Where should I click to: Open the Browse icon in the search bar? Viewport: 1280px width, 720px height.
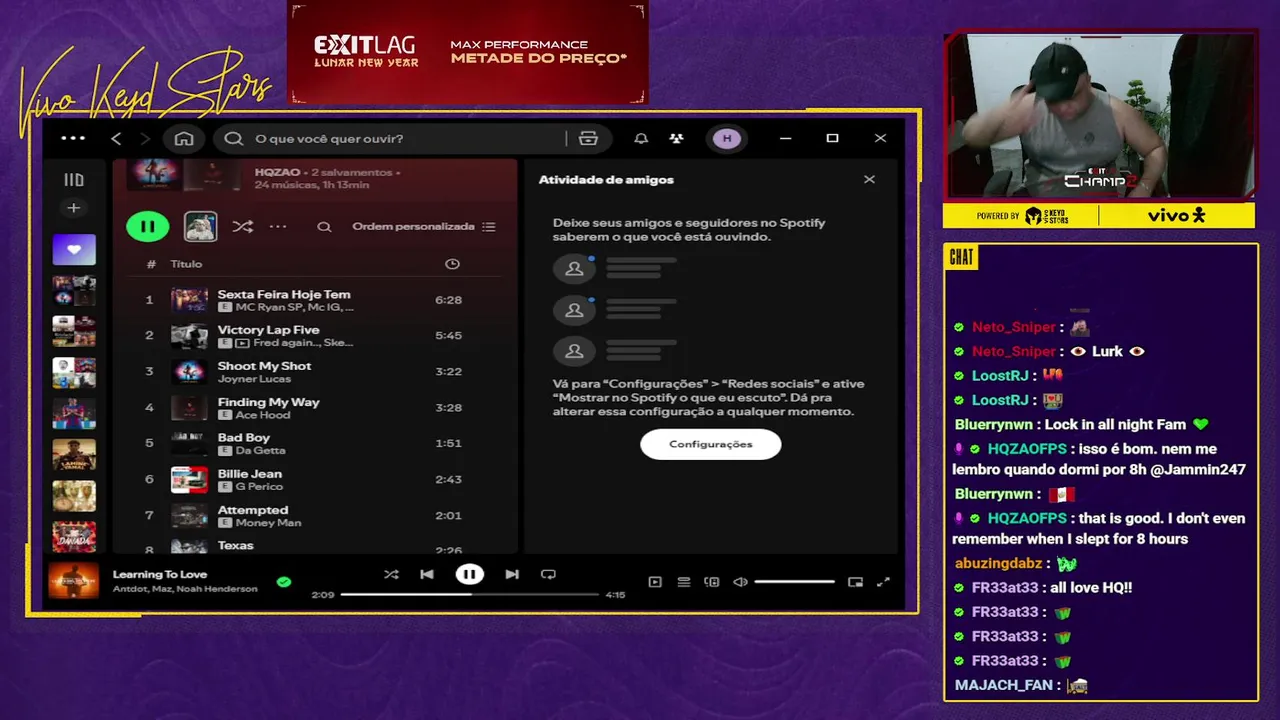[588, 138]
